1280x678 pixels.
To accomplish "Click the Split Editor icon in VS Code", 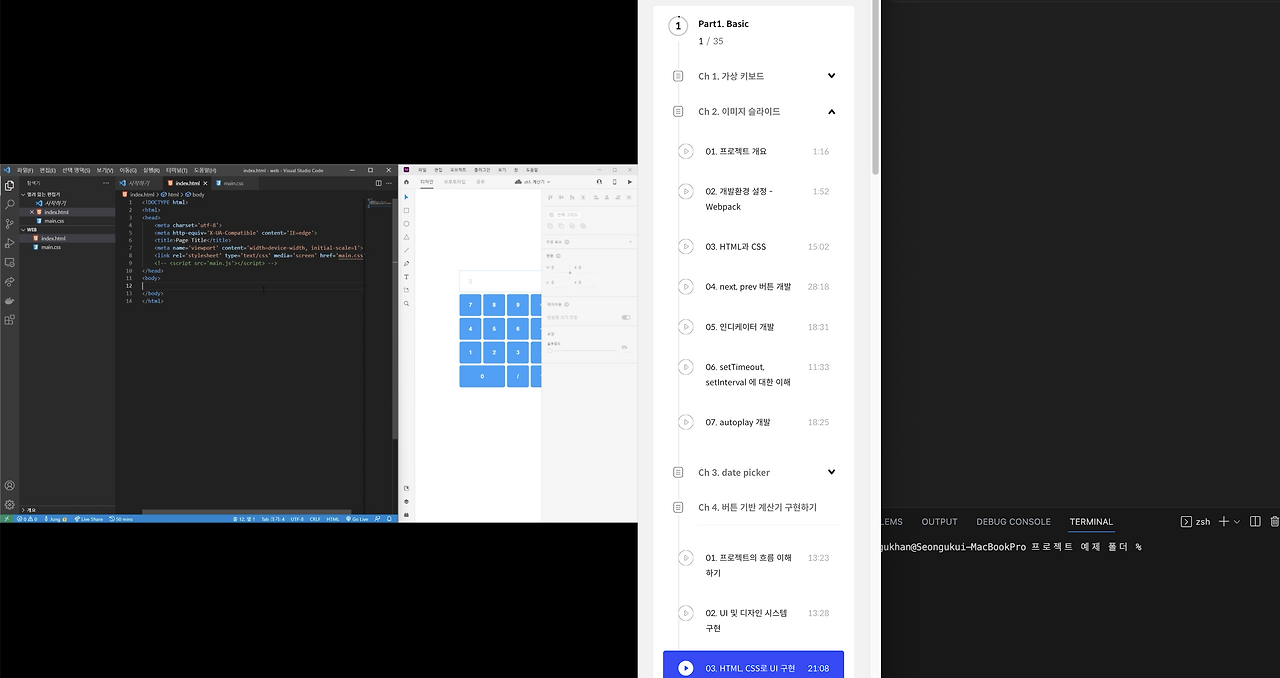I will (x=379, y=183).
